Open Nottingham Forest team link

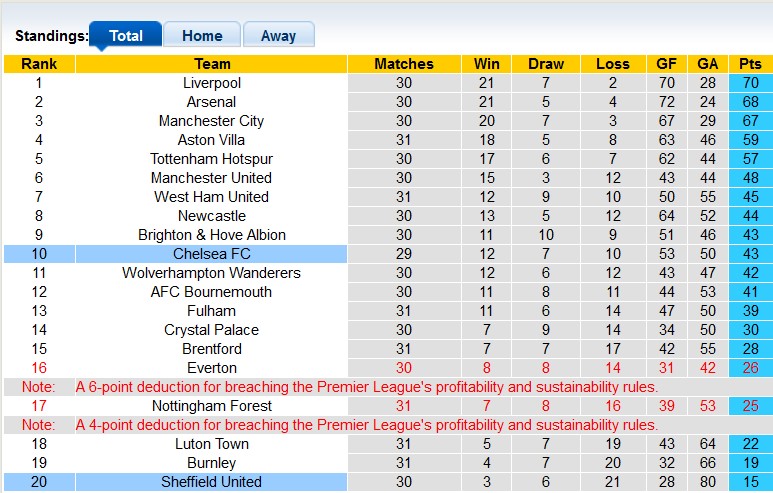212,406
